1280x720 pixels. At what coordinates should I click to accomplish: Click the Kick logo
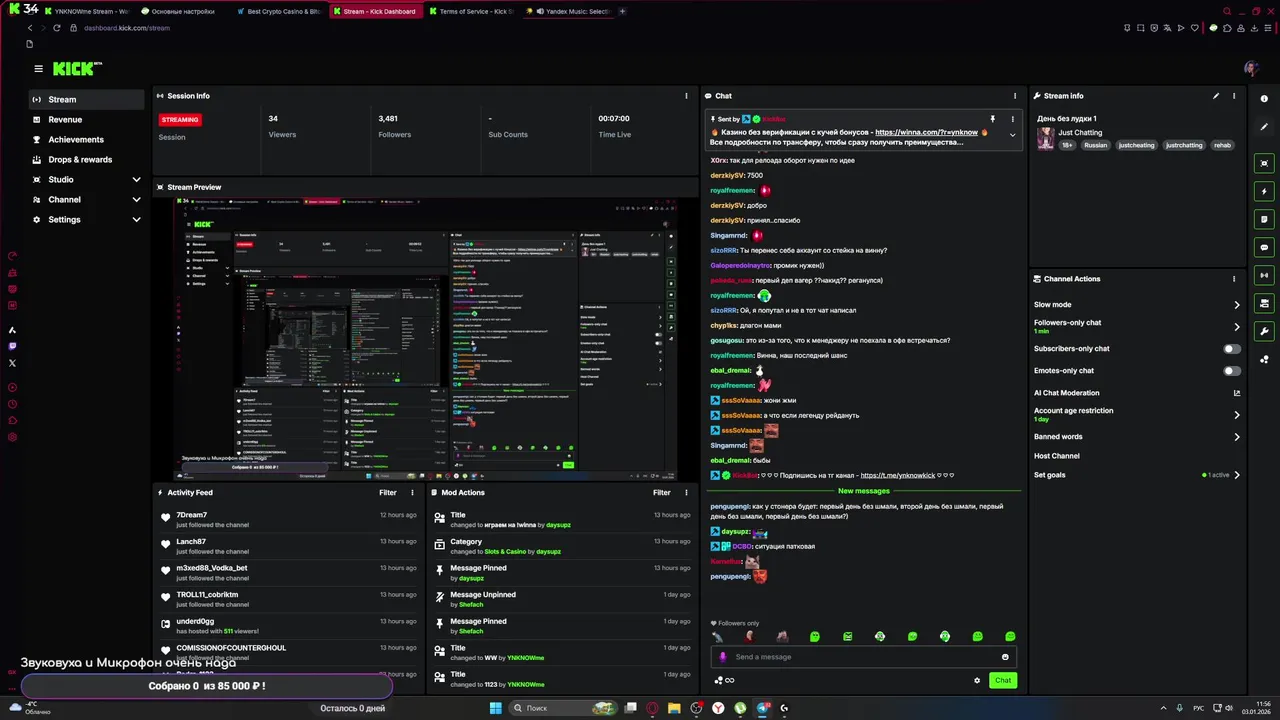click(77, 68)
